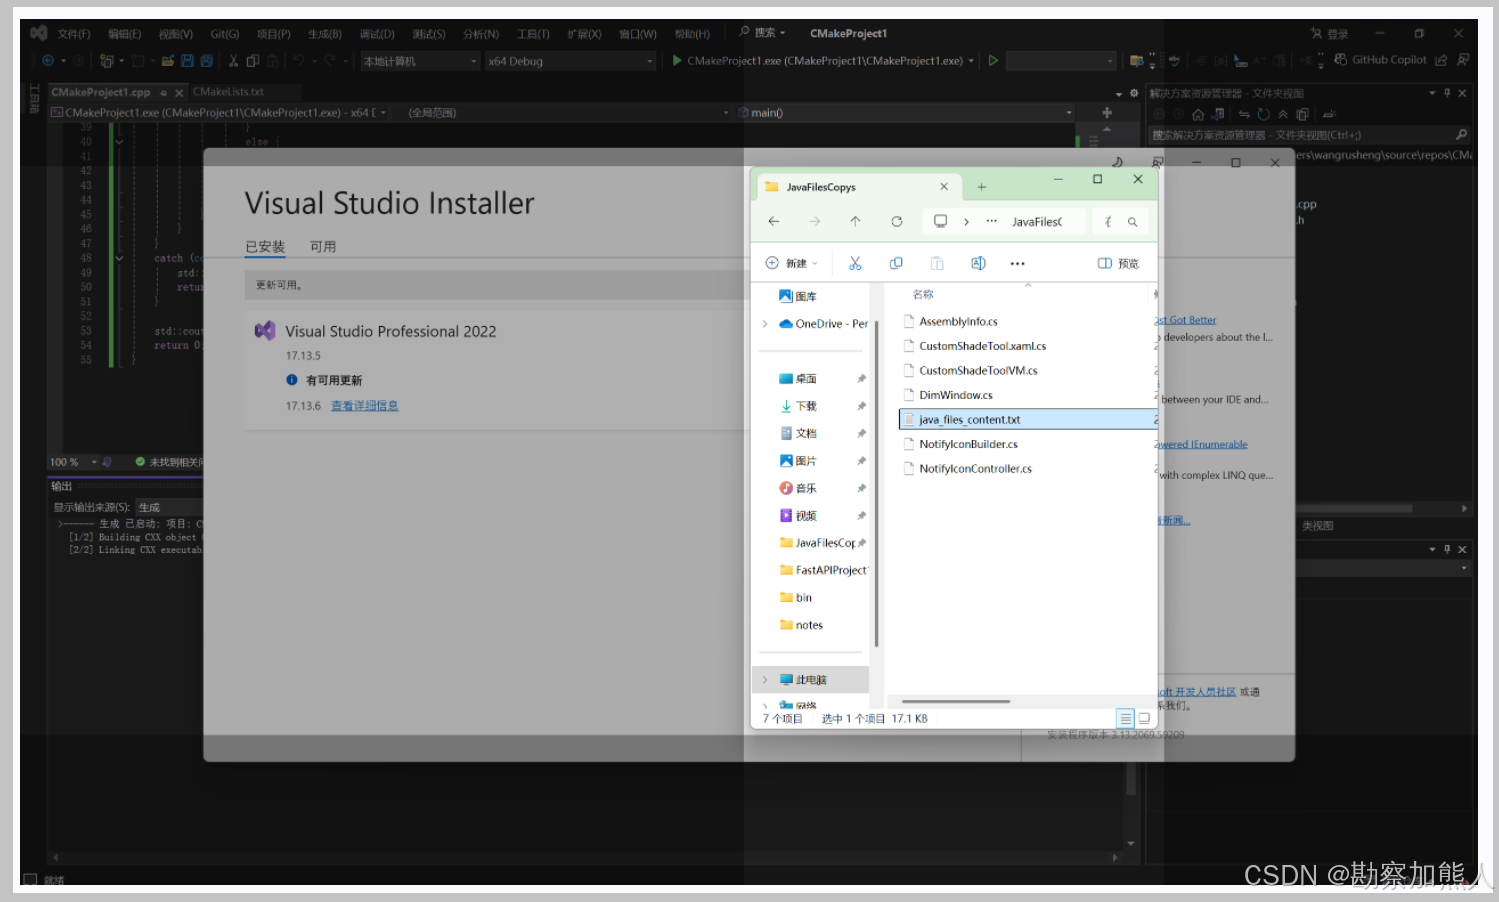Select the Installed (已安装) tab in Installer
Screen dimensions: 1499x902
pyautogui.click(x=265, y=247)
